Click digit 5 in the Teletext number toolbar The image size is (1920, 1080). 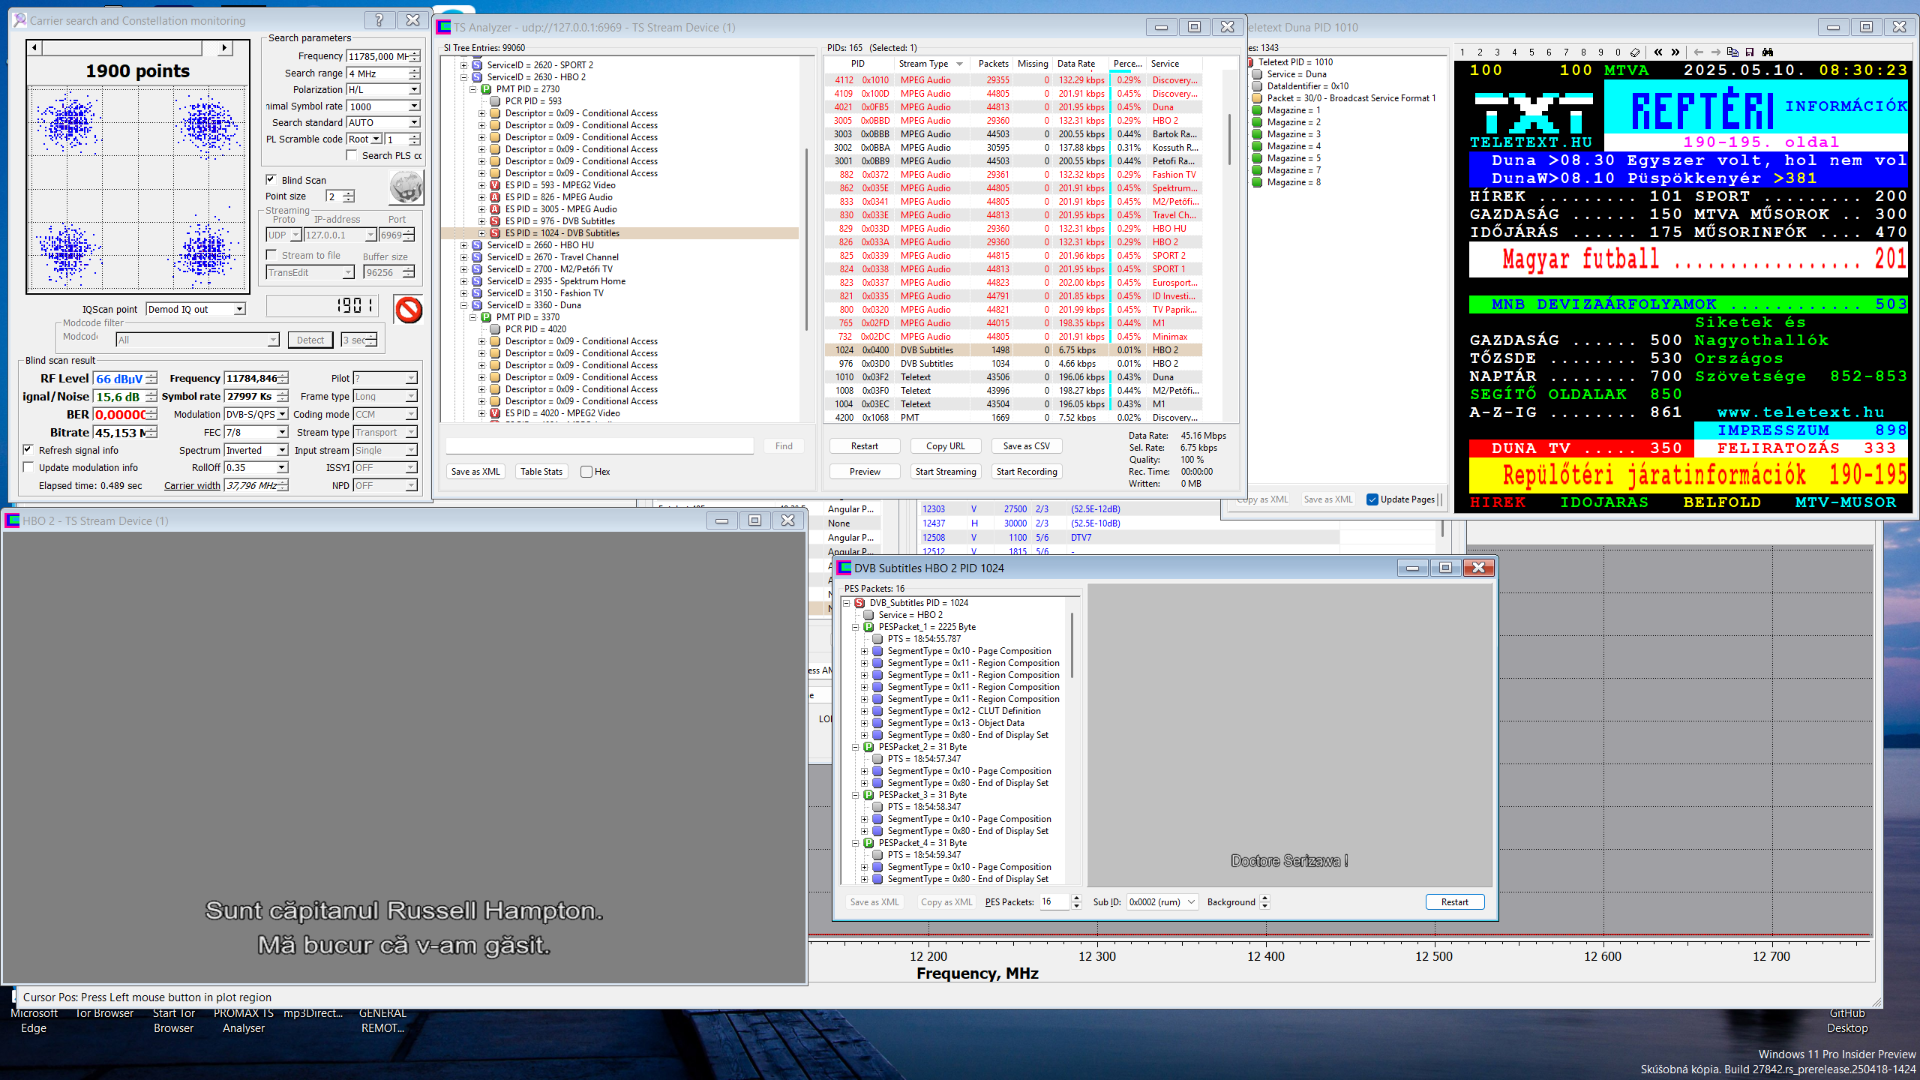click(x=1531, y=52)
